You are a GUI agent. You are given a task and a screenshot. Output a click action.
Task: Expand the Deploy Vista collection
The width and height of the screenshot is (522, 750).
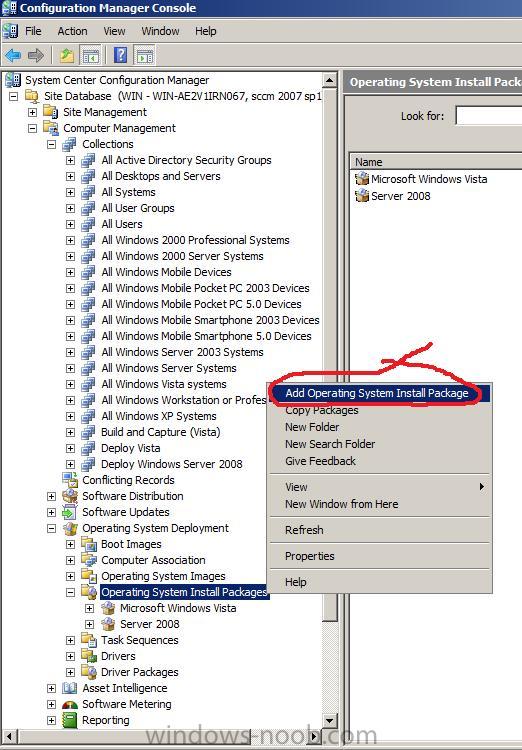70,448
